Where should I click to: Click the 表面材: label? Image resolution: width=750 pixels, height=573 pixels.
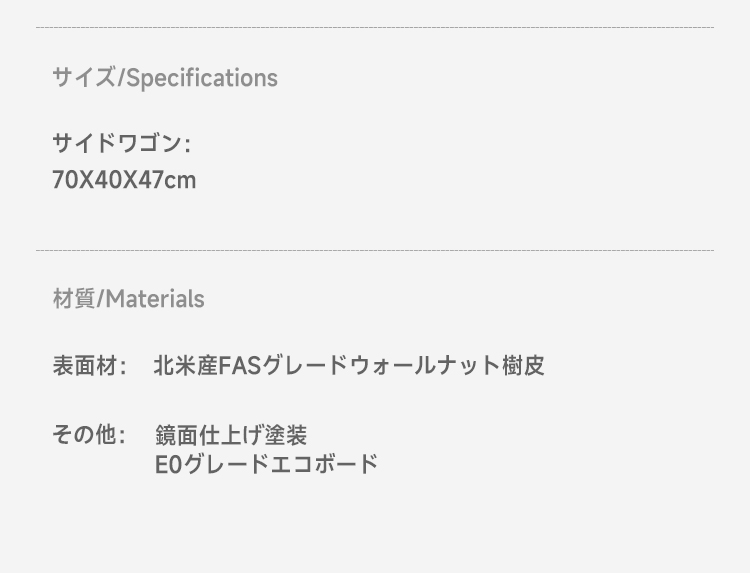point(89,366)
